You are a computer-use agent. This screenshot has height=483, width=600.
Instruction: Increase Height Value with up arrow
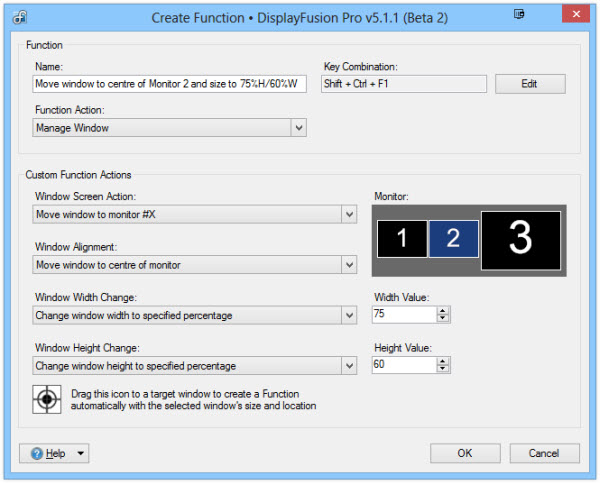coord(443,361)
